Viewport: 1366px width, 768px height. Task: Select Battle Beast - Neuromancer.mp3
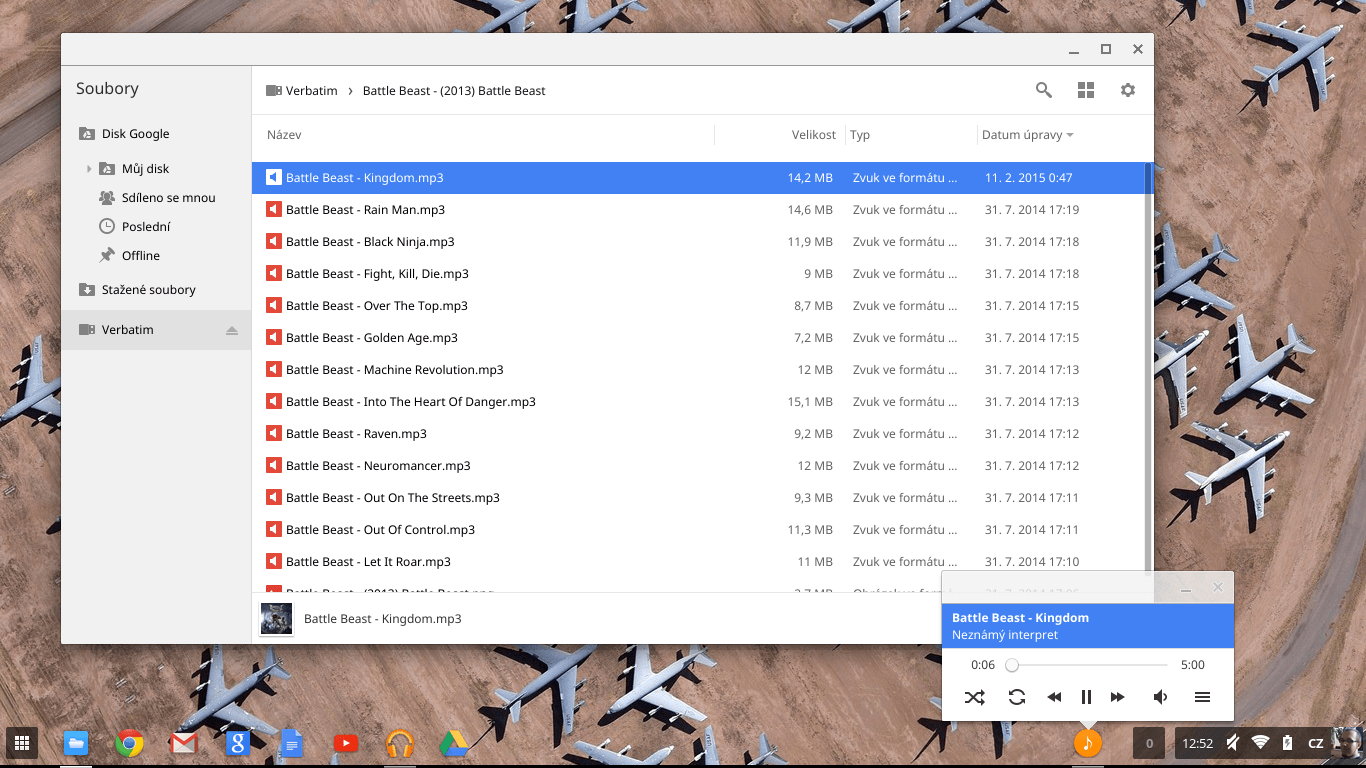tap(698, 466)
